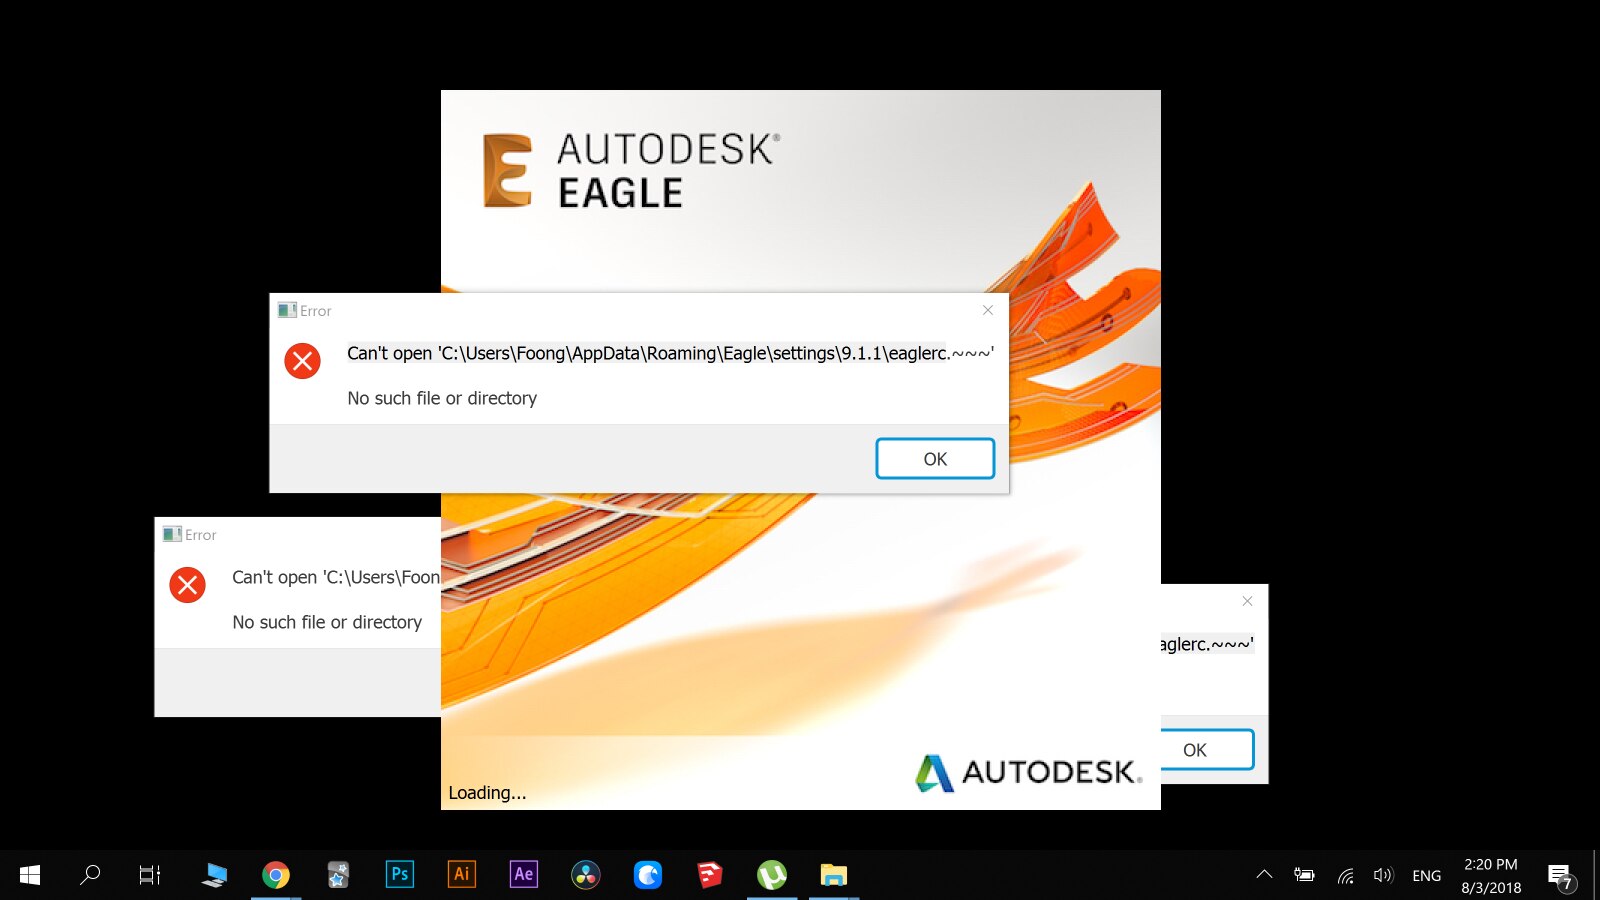Image resolution: width=1600 pixels, height=900 pixels.
Task: Close the right partially hidden dialog with X
Action: click(x=1247, y=601)
